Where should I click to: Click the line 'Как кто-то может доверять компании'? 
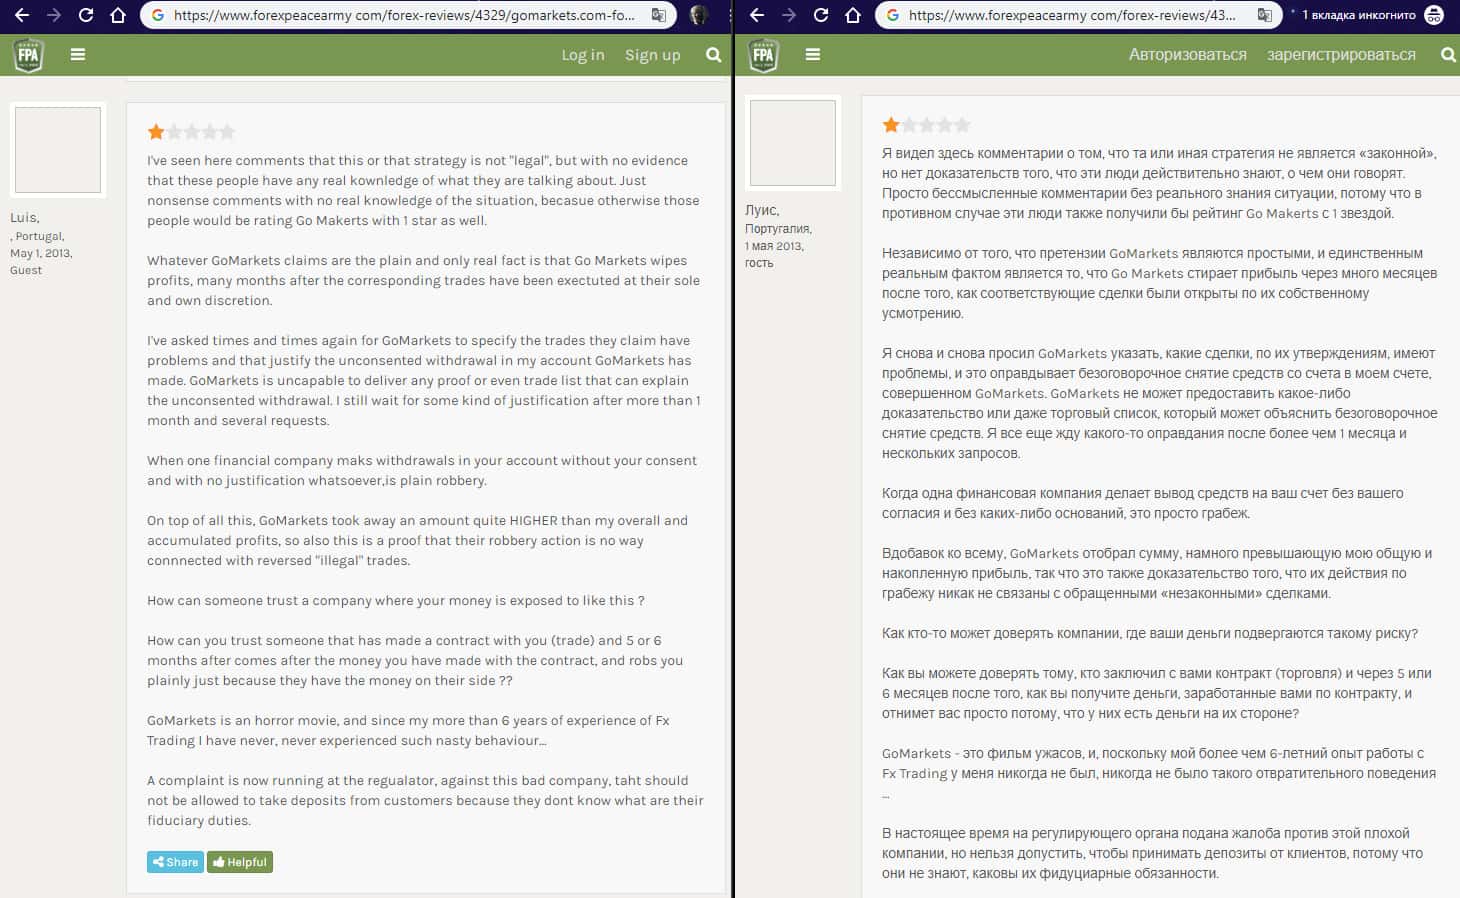1150,634
